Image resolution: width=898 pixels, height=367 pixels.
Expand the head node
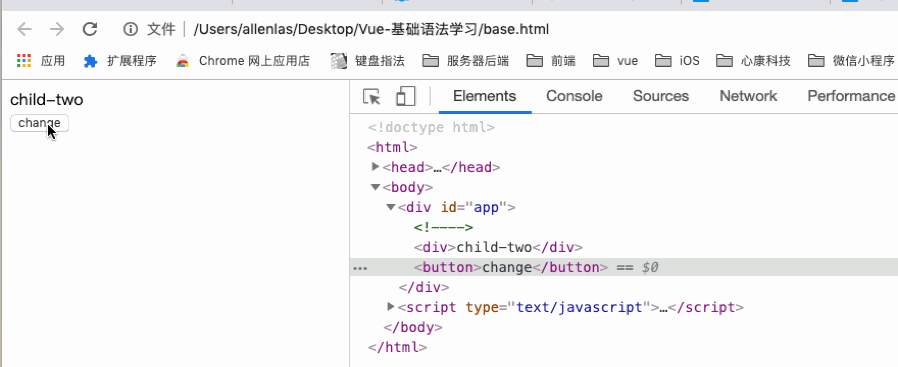[376, 167]
